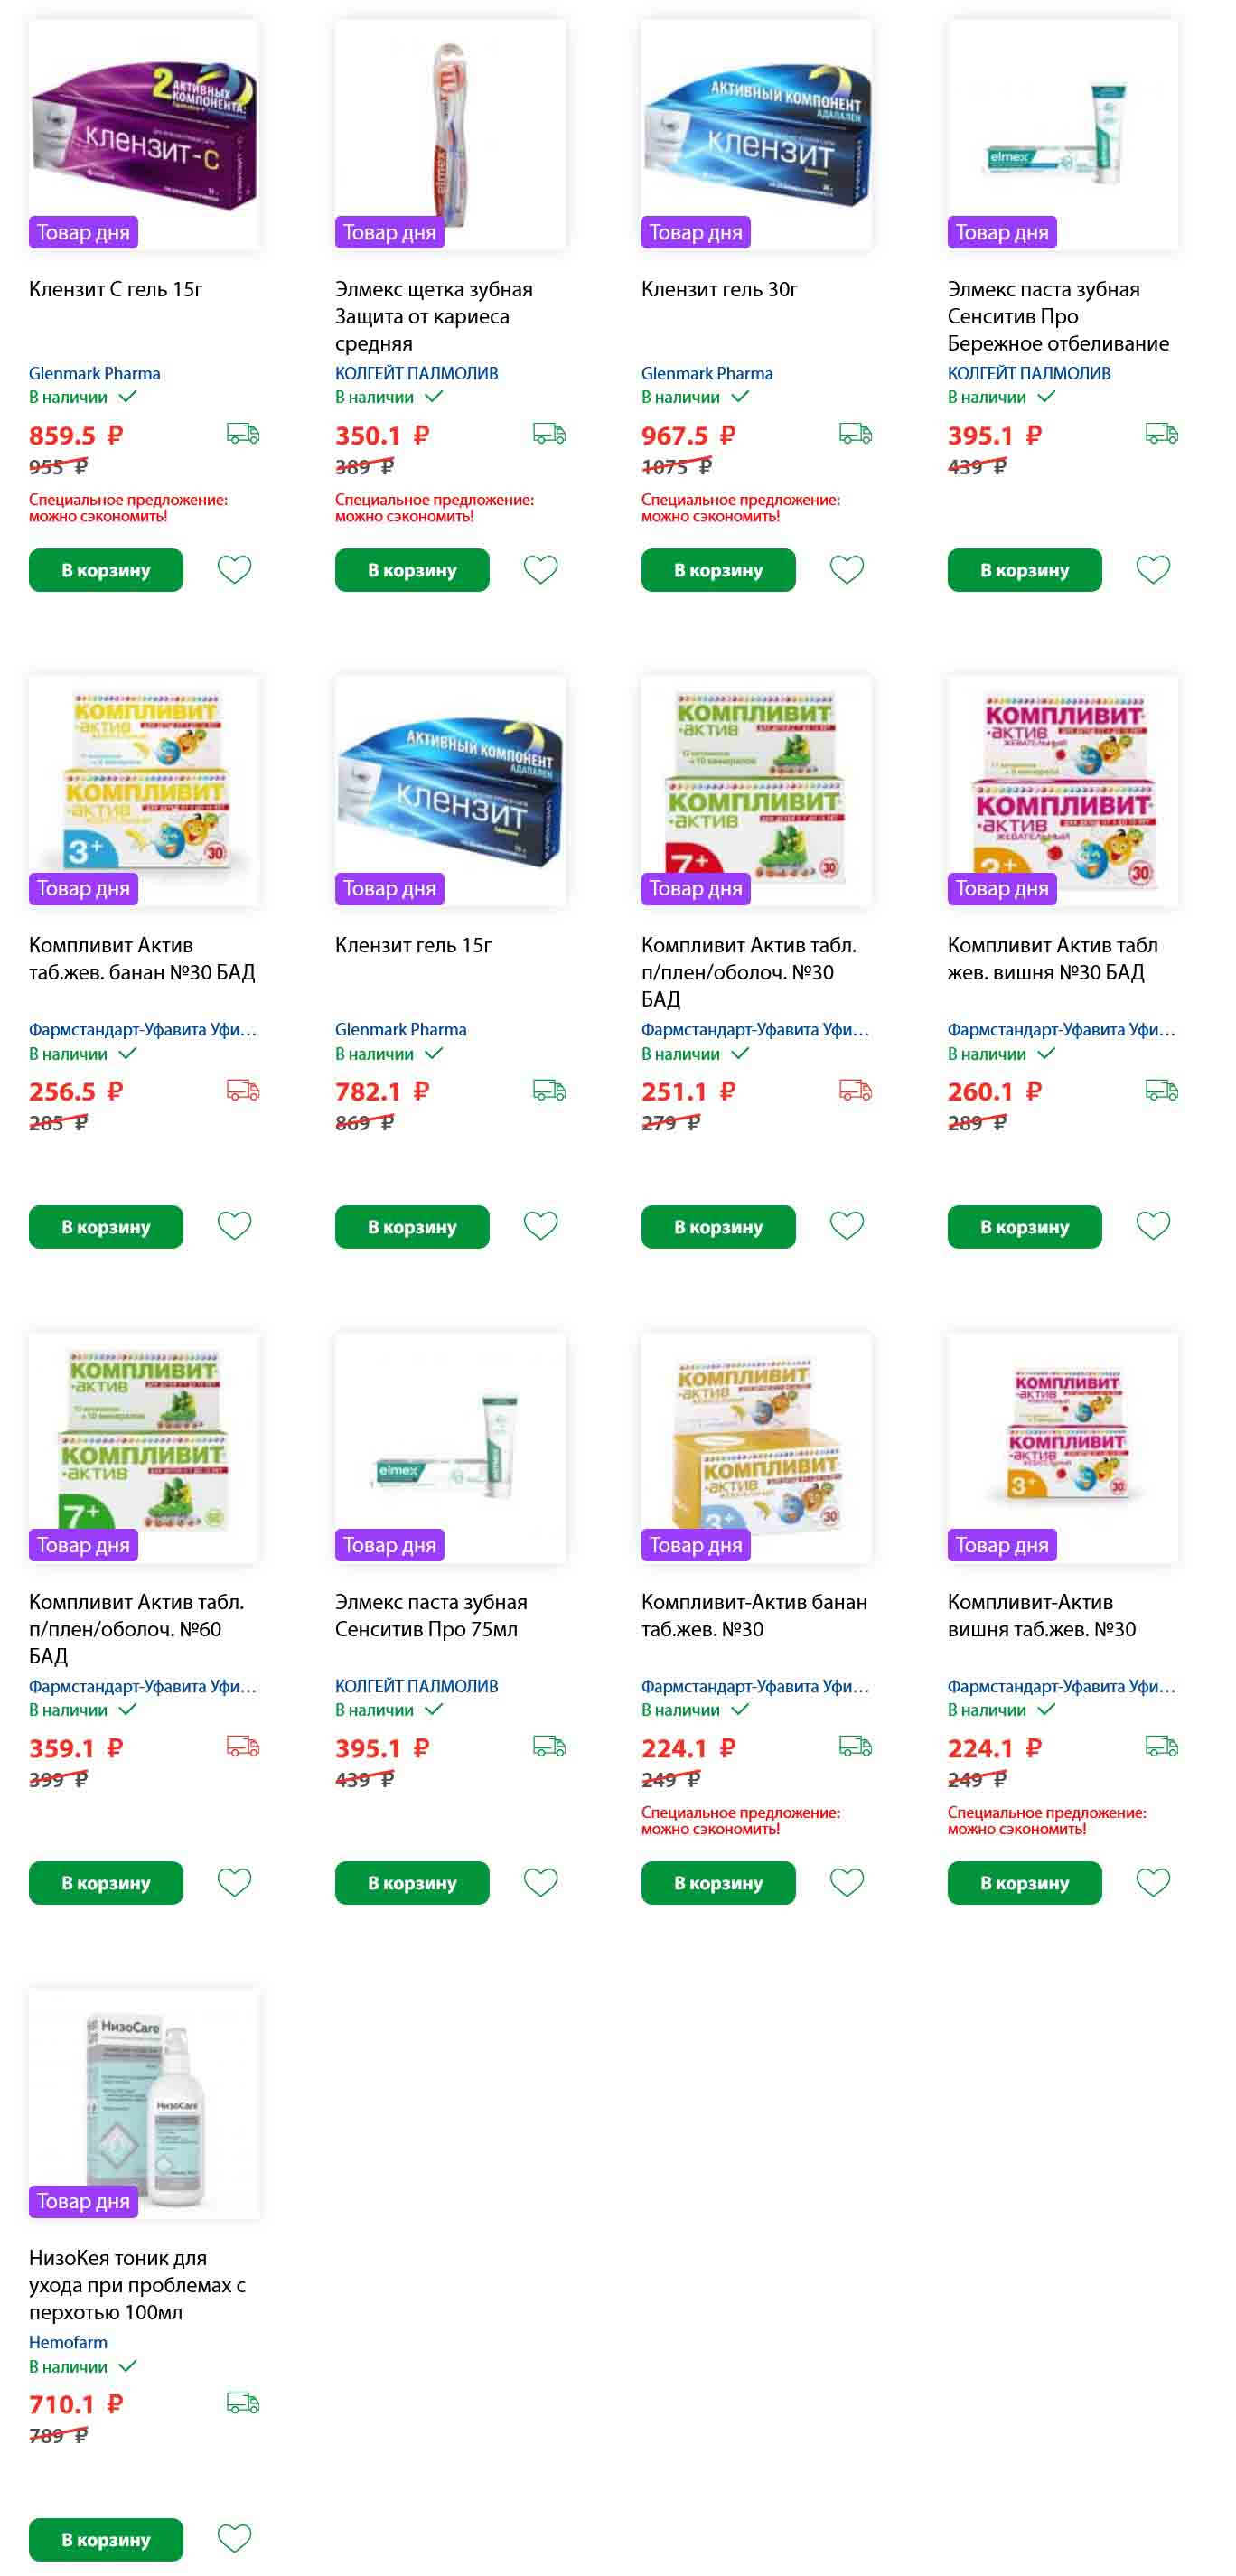This screenshot has height=2576, width=1236.
Task: Open Компливит Актив табл. №30 БАД title
Action: 749,972
